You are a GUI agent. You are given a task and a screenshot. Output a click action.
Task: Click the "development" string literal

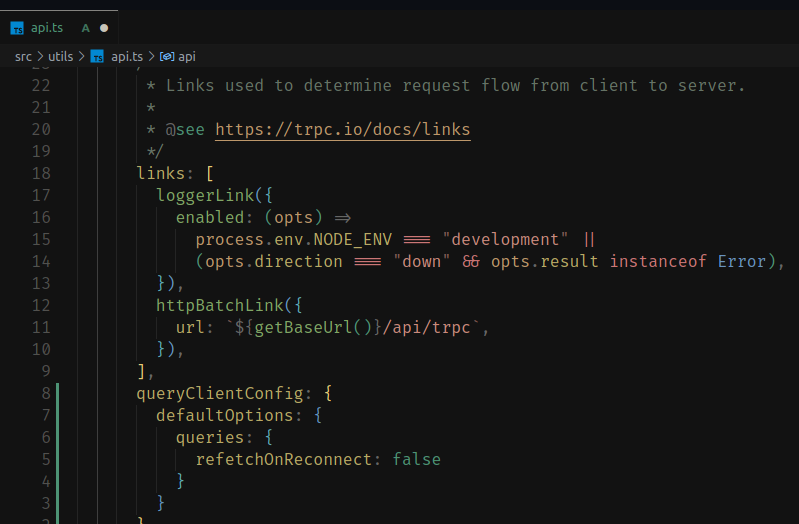(x=504, y=239)
